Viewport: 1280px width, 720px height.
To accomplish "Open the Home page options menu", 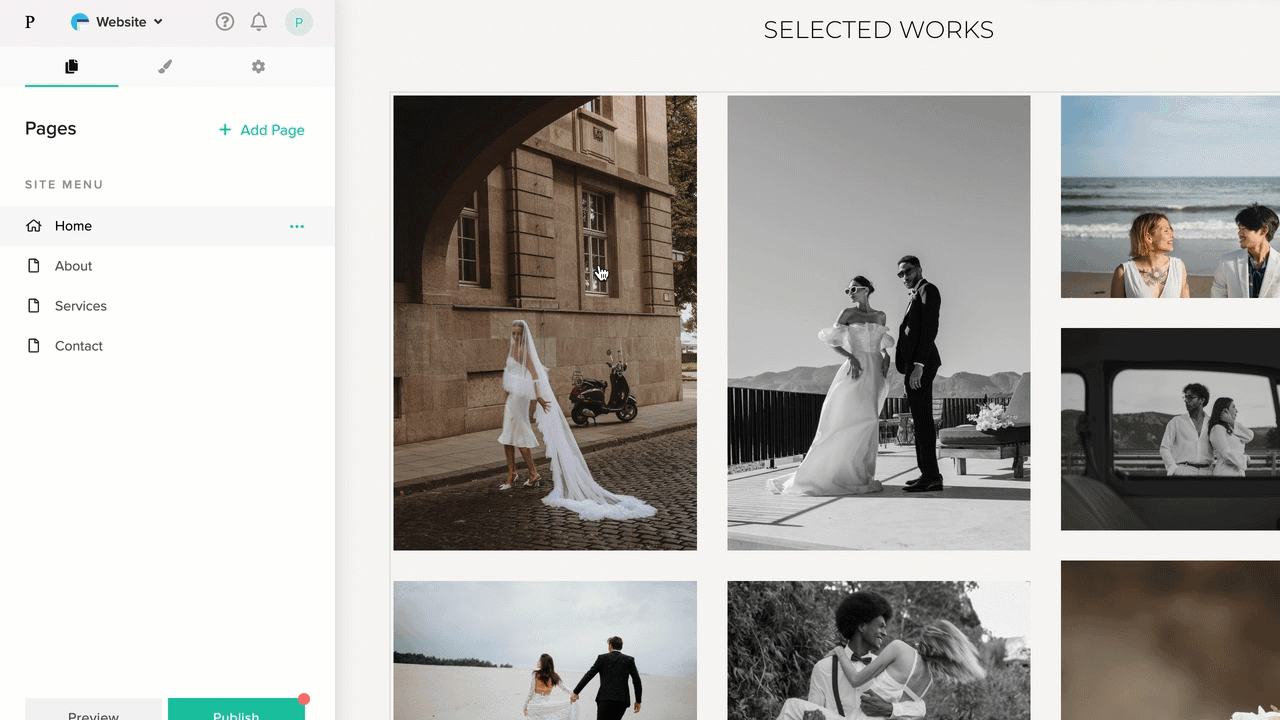I will (x=296, y=226).
